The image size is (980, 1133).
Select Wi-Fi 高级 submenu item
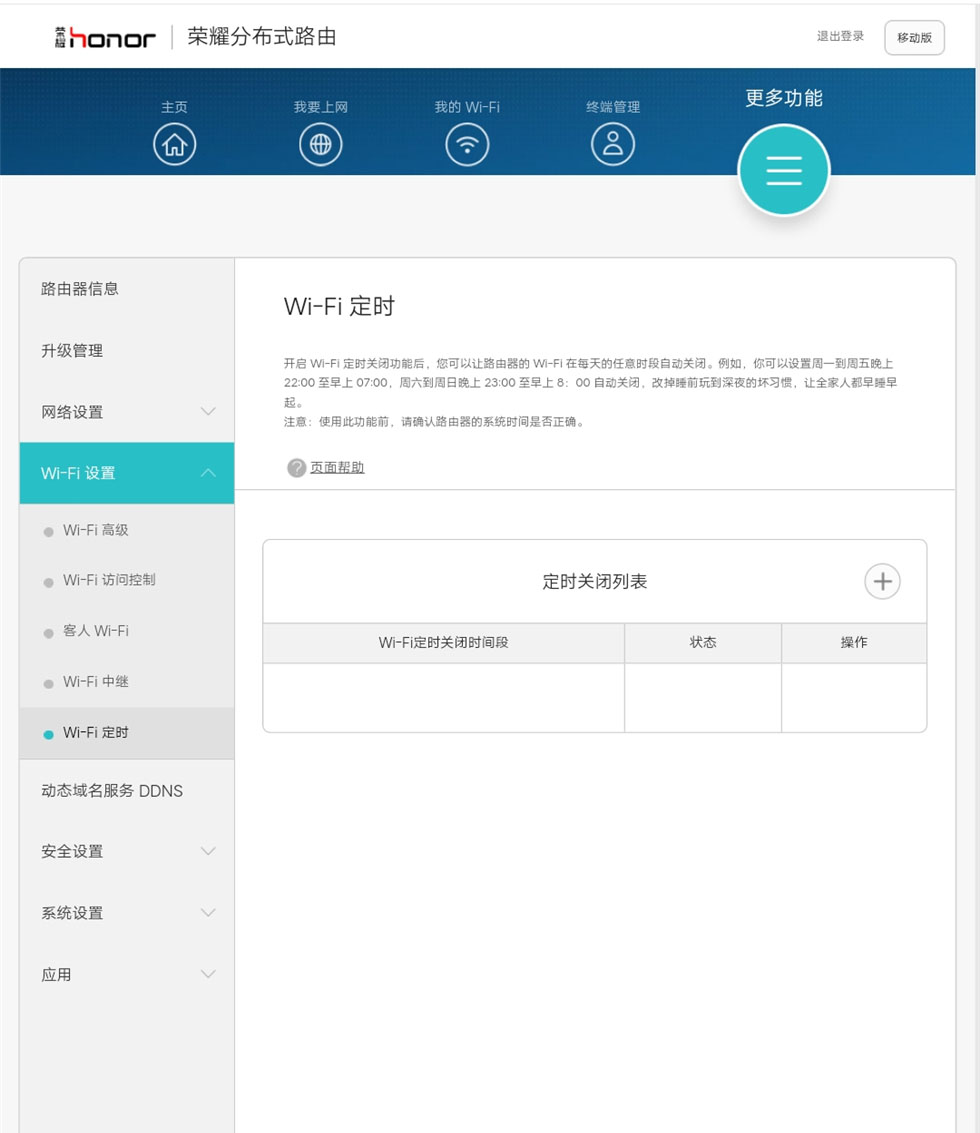(96, 530)
